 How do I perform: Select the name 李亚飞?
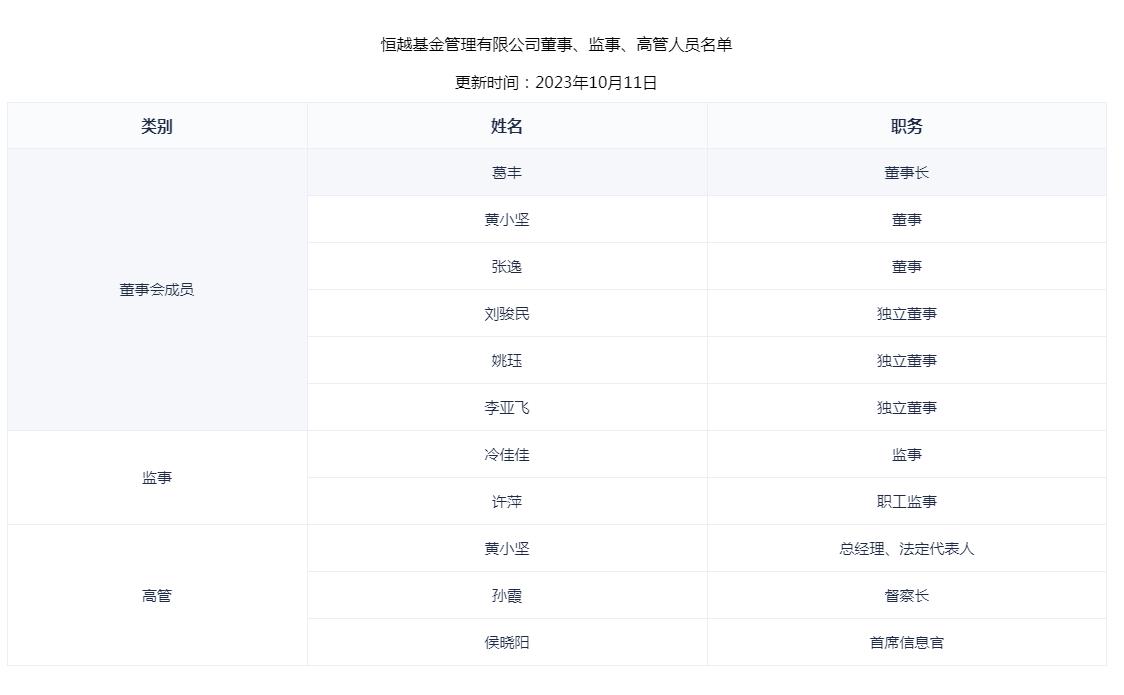pos(507,407)
